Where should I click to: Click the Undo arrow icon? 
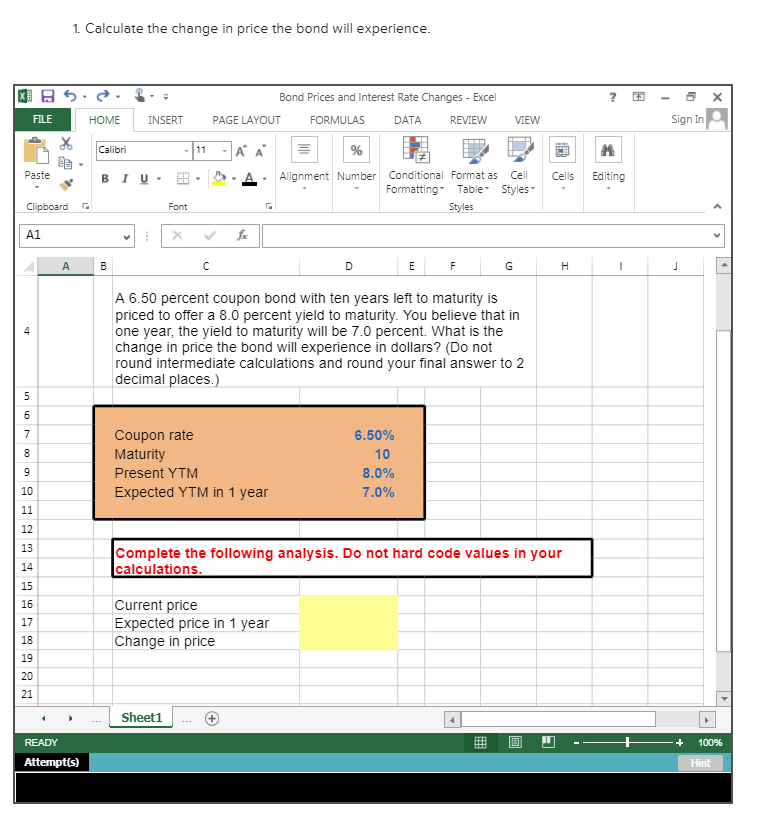coord(70,96)
